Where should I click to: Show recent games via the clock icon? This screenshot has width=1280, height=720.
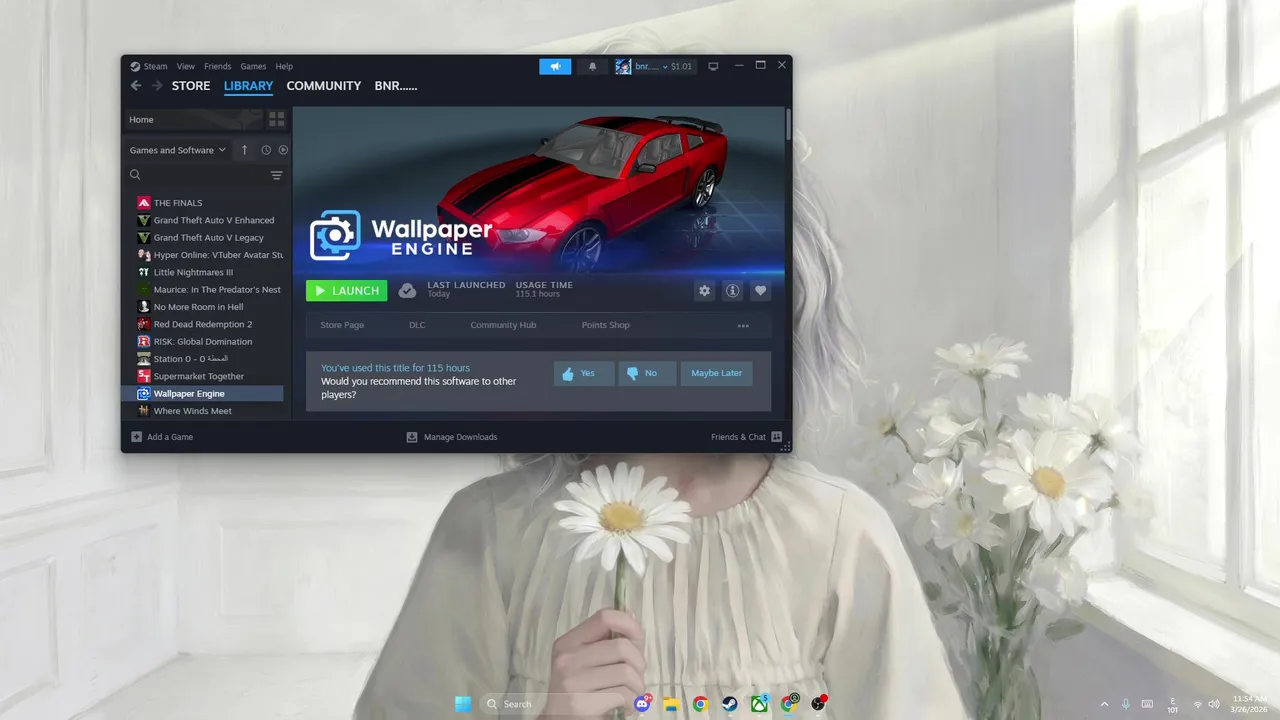(266, 150)
